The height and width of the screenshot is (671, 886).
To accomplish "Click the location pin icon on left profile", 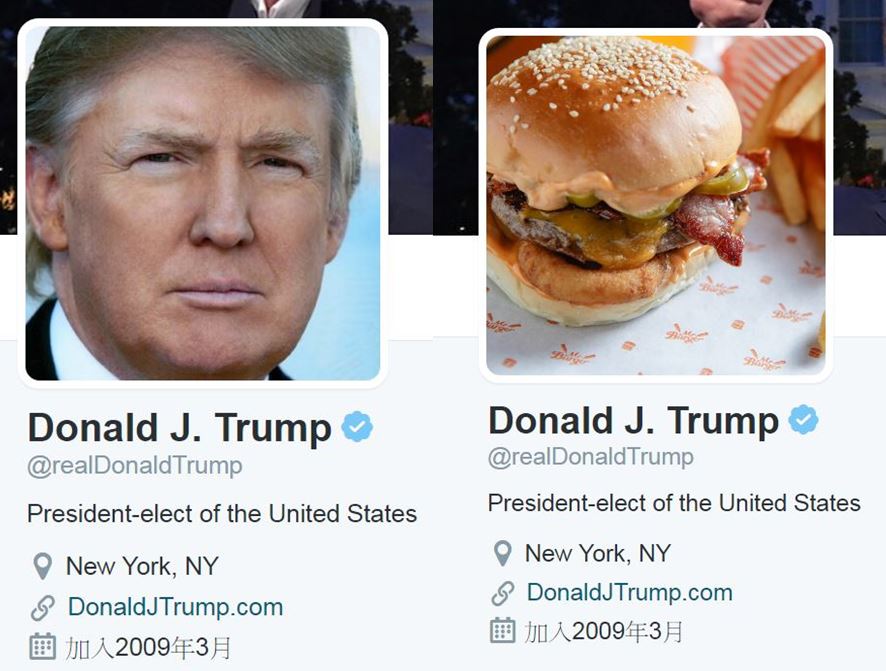I will (42, 566).
